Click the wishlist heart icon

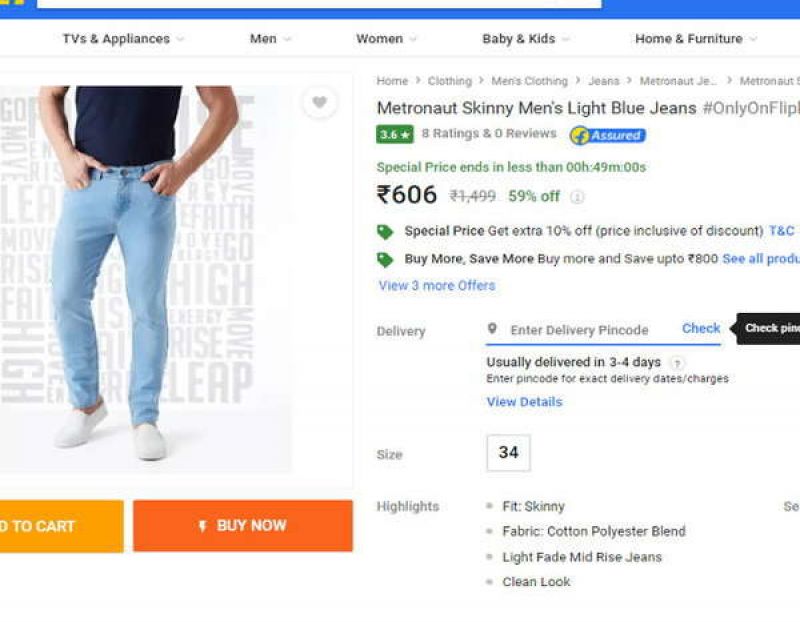(318, 102)
